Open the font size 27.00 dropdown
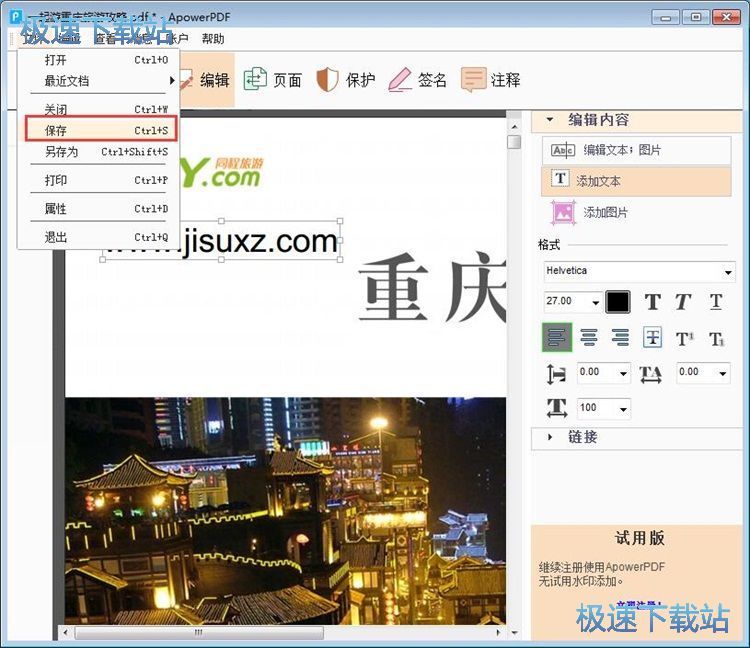This screenshot has width=750, height=648. [596, 302]
